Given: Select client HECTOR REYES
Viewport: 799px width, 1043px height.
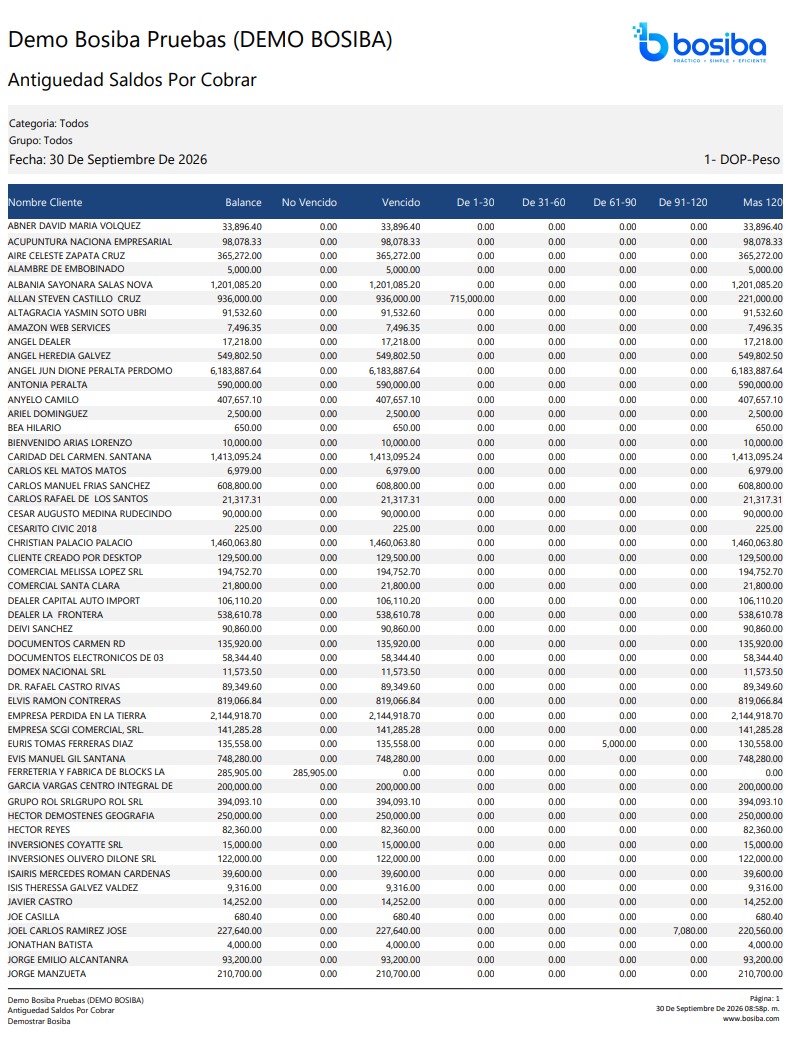Looking at the screenshot, I should 39,829.
